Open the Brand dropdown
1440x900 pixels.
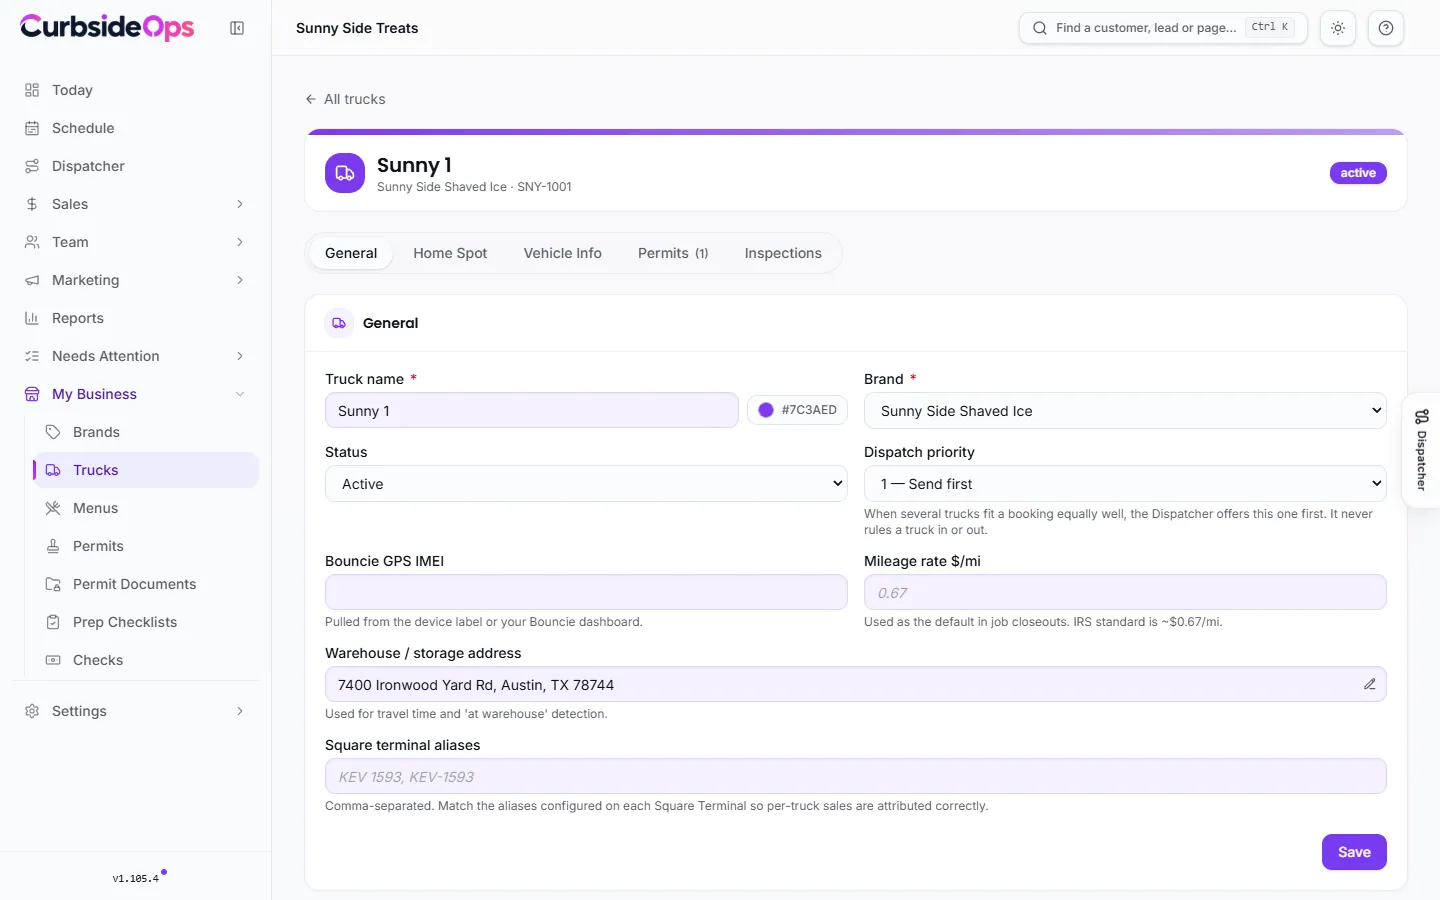click(x=1125, y=411)
